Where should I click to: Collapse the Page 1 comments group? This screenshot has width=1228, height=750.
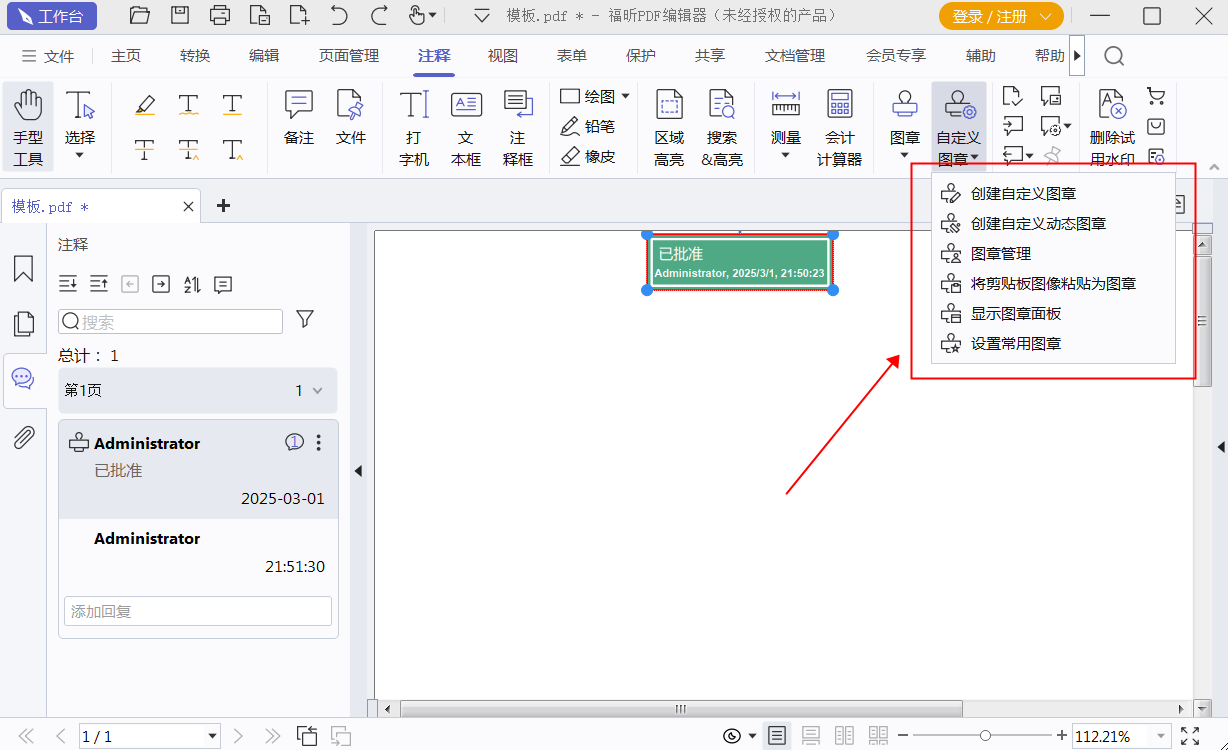coord(318,391)
